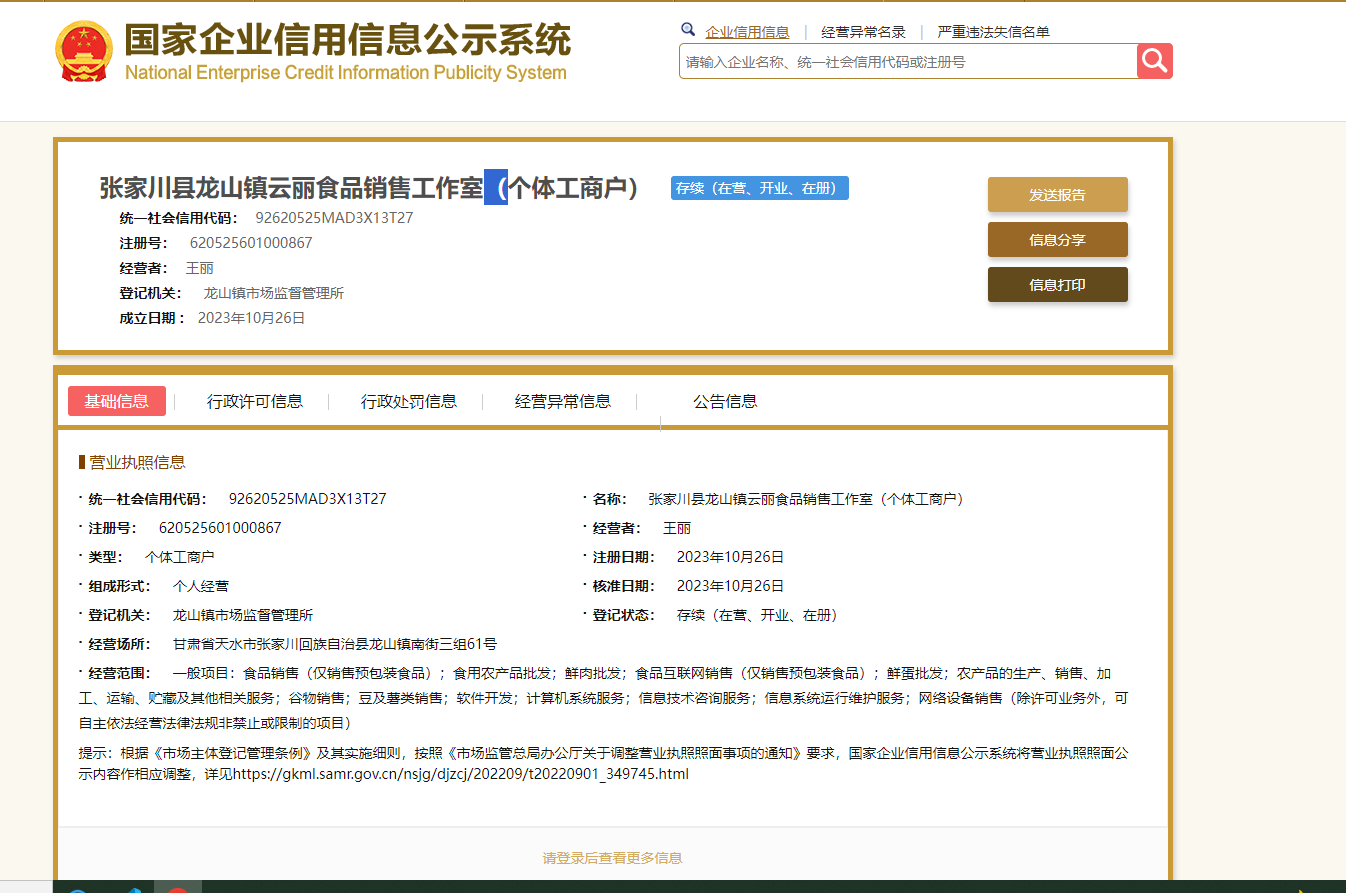
Task: Focus the enterprise name search field
Action: click(908, 61)
